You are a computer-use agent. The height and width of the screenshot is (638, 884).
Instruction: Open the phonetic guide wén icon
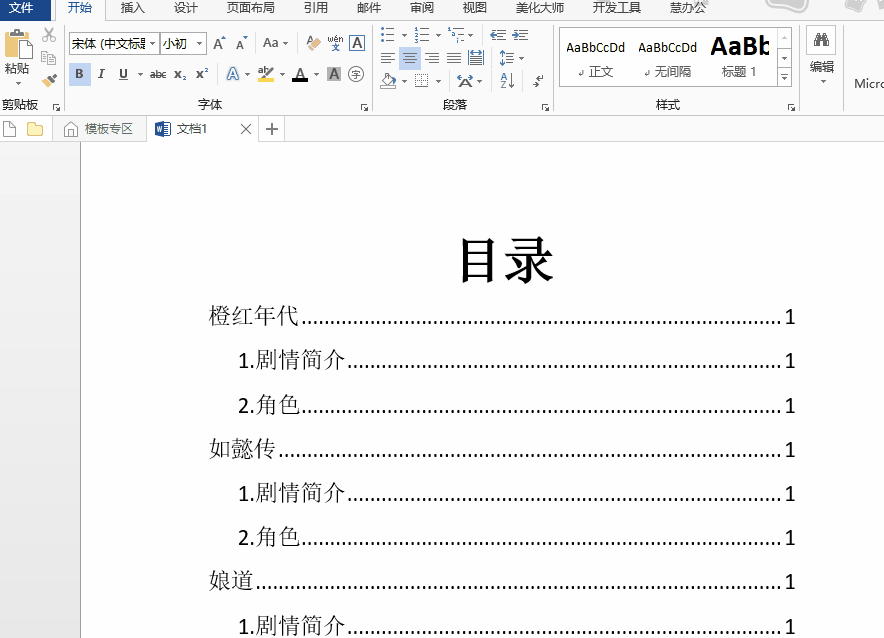(335, 43)
